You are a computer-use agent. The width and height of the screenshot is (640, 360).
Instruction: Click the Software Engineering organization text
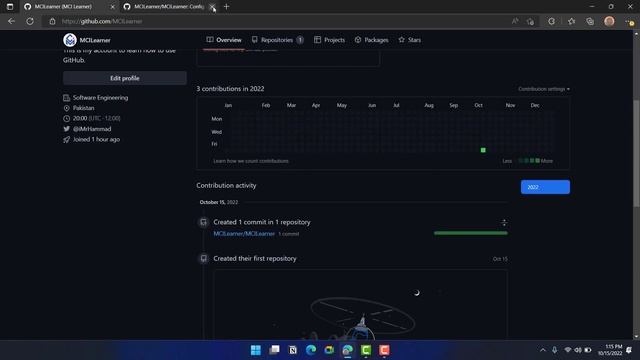pyautogui.click(x=100, y=98)
